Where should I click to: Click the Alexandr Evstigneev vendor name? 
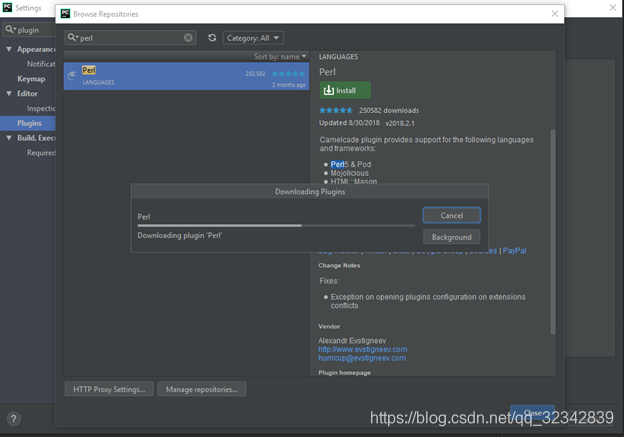(352, 341)
